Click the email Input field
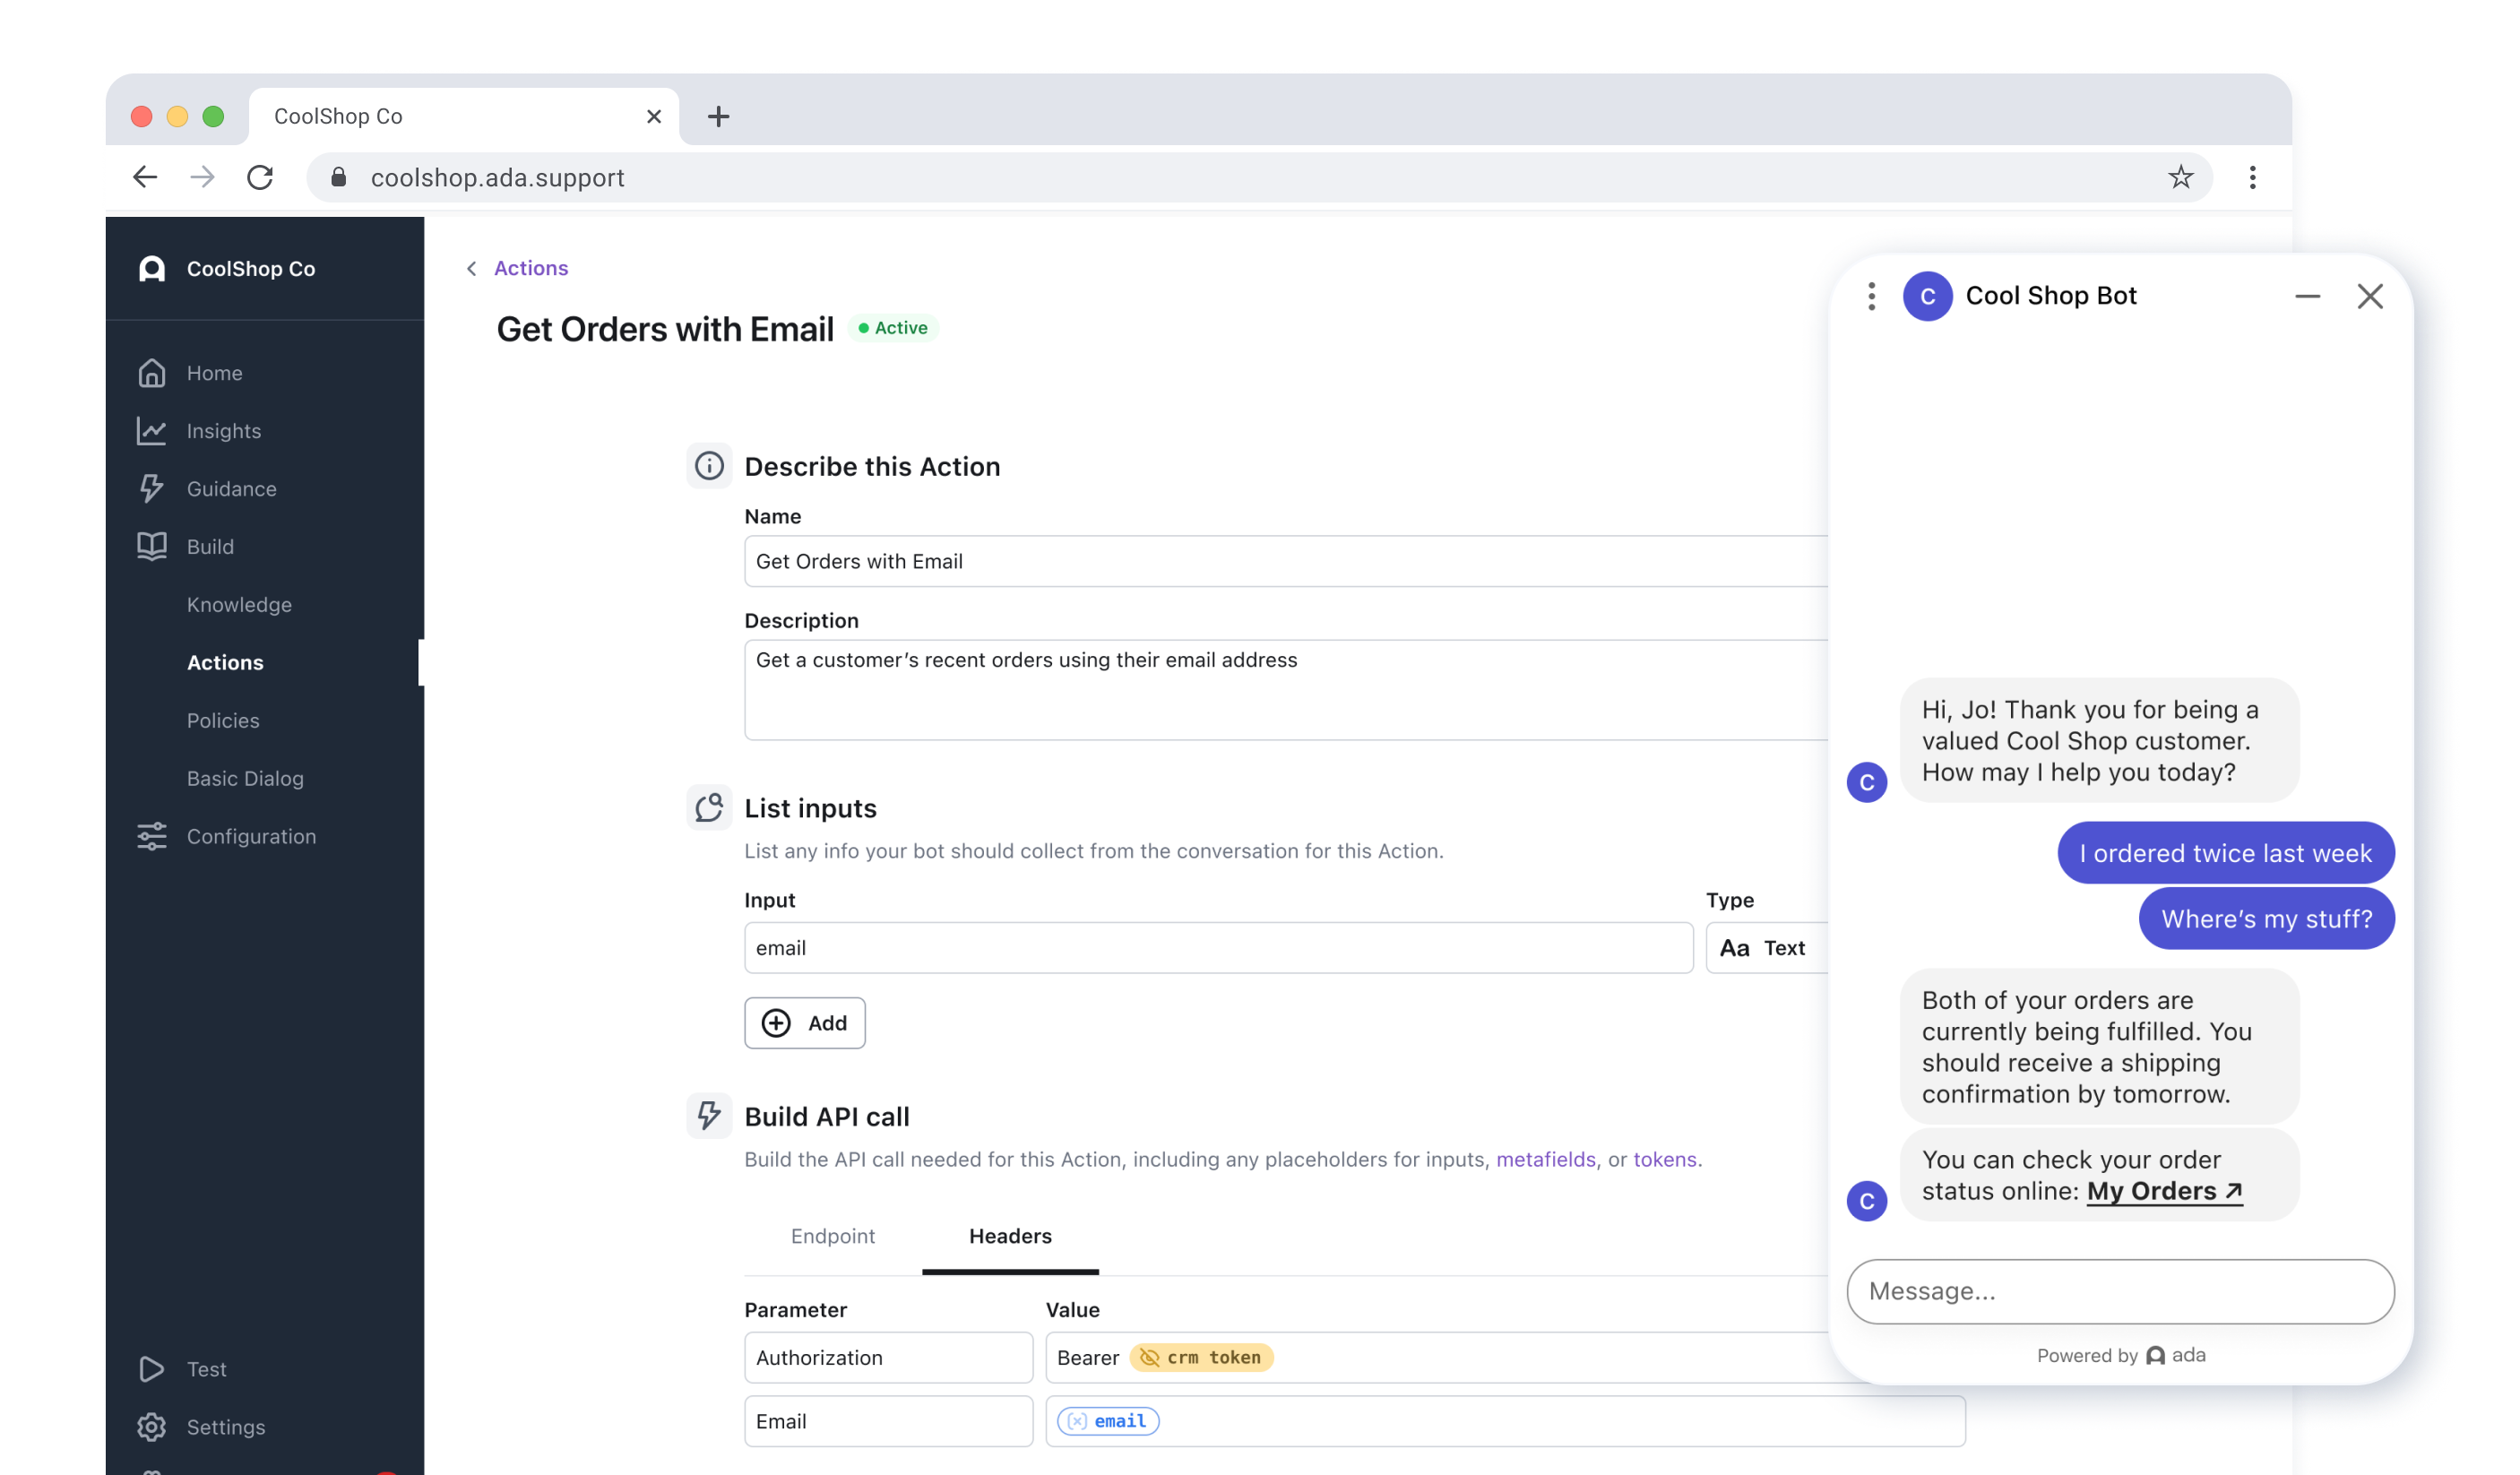 click(1219, 948)
